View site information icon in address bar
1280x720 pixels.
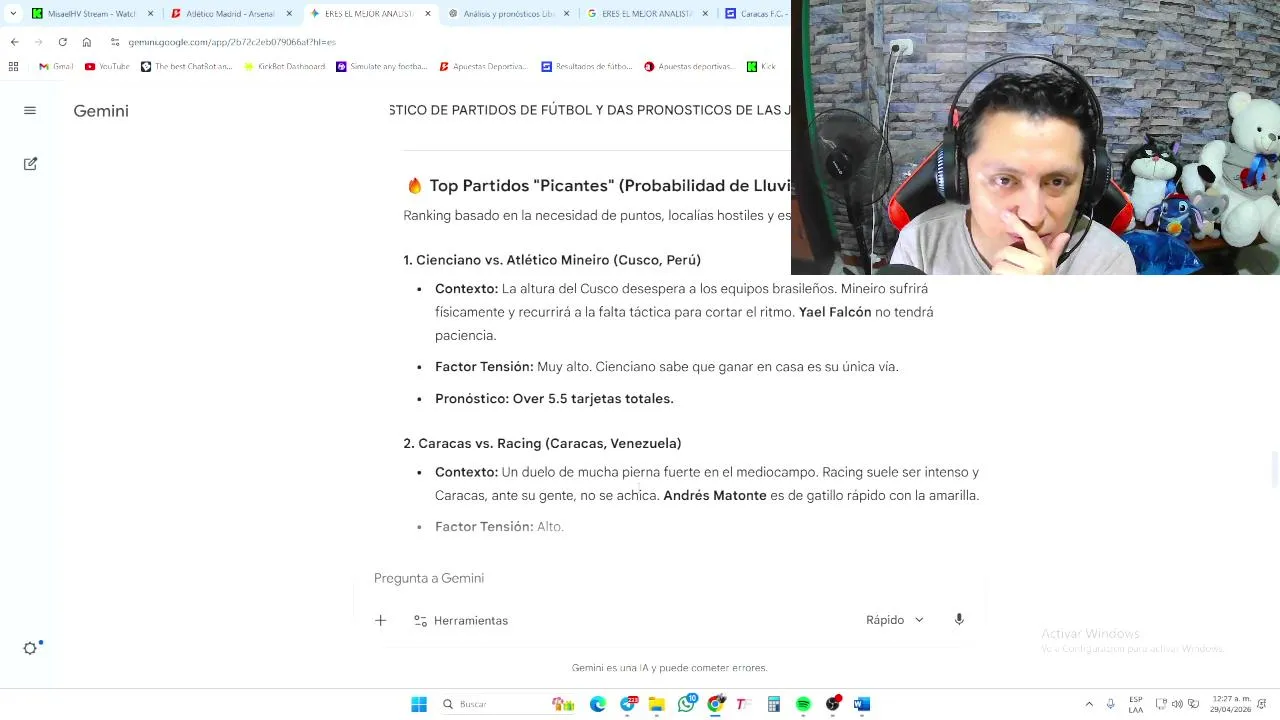pos(116,42)
